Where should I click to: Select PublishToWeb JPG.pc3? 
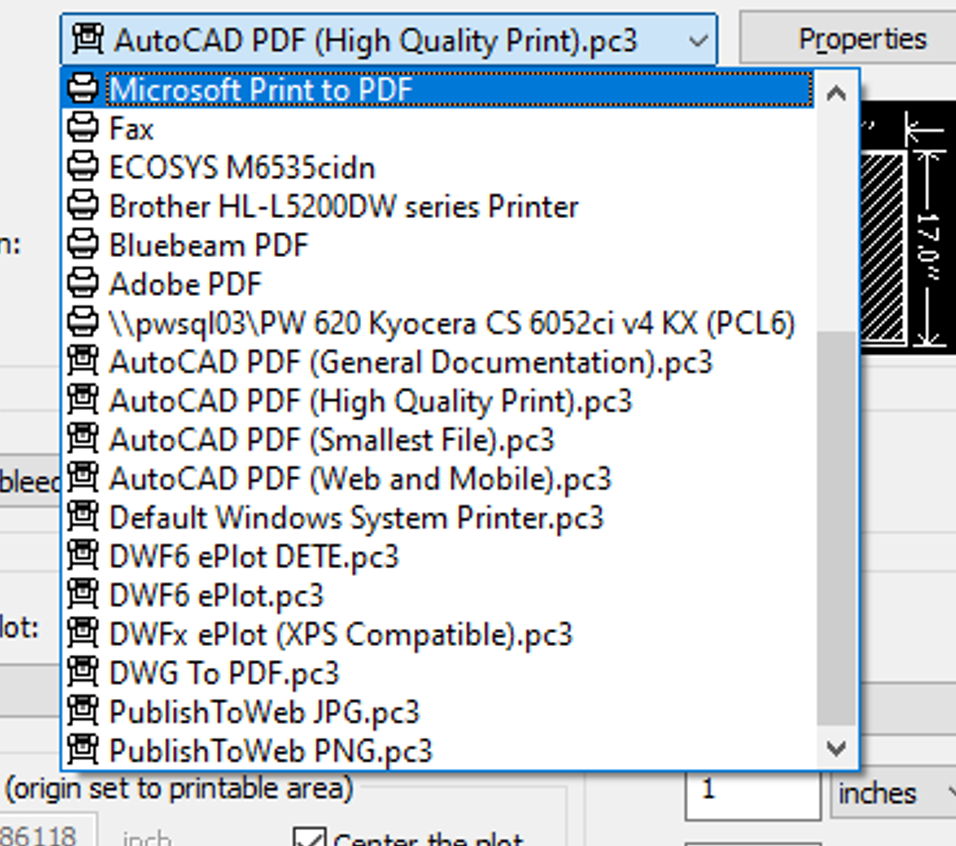(439, 713)
